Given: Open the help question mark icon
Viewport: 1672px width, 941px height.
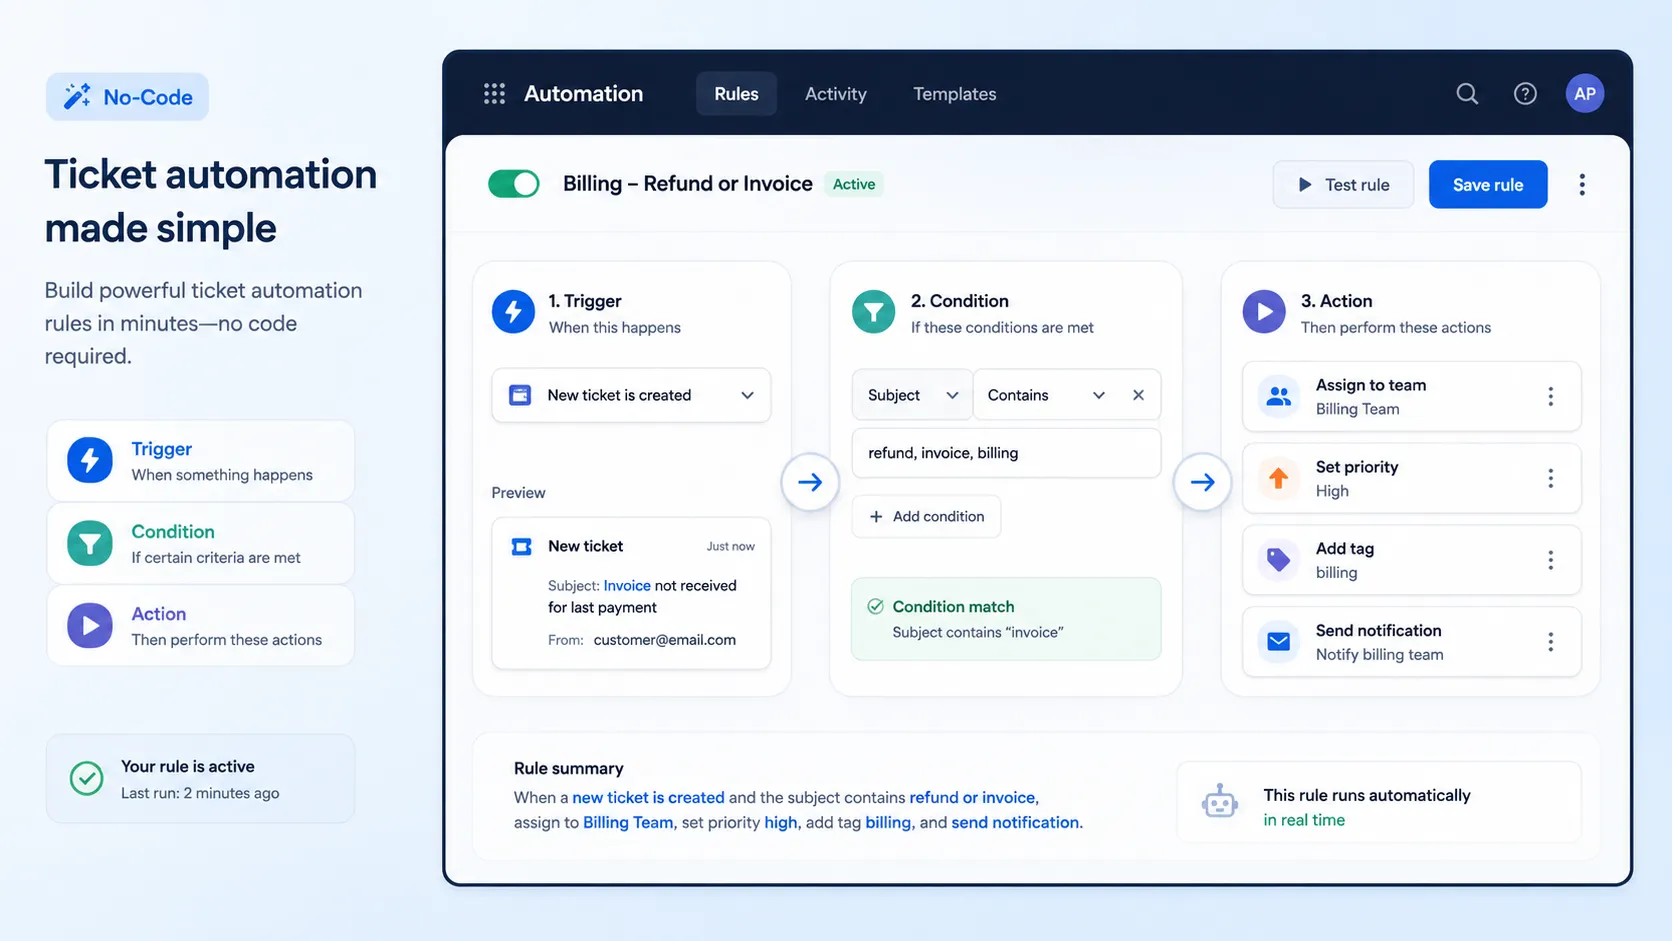Looking at the screenshot, I should 1525,94.
